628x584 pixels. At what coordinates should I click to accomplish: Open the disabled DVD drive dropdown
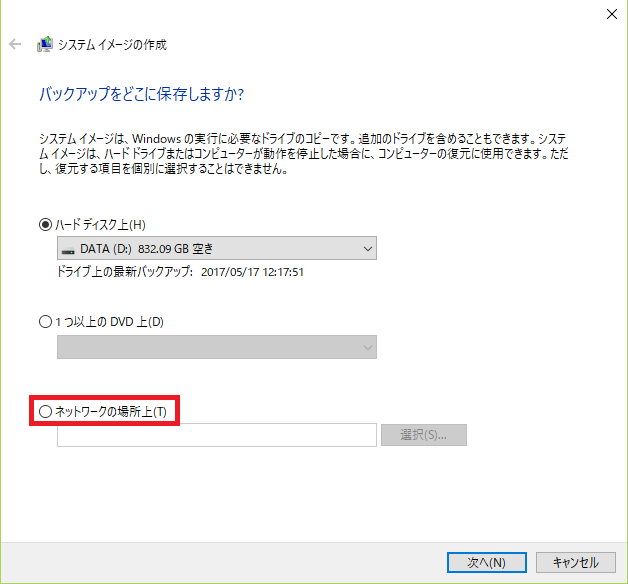pyautogui.click(x=217, y=347)
